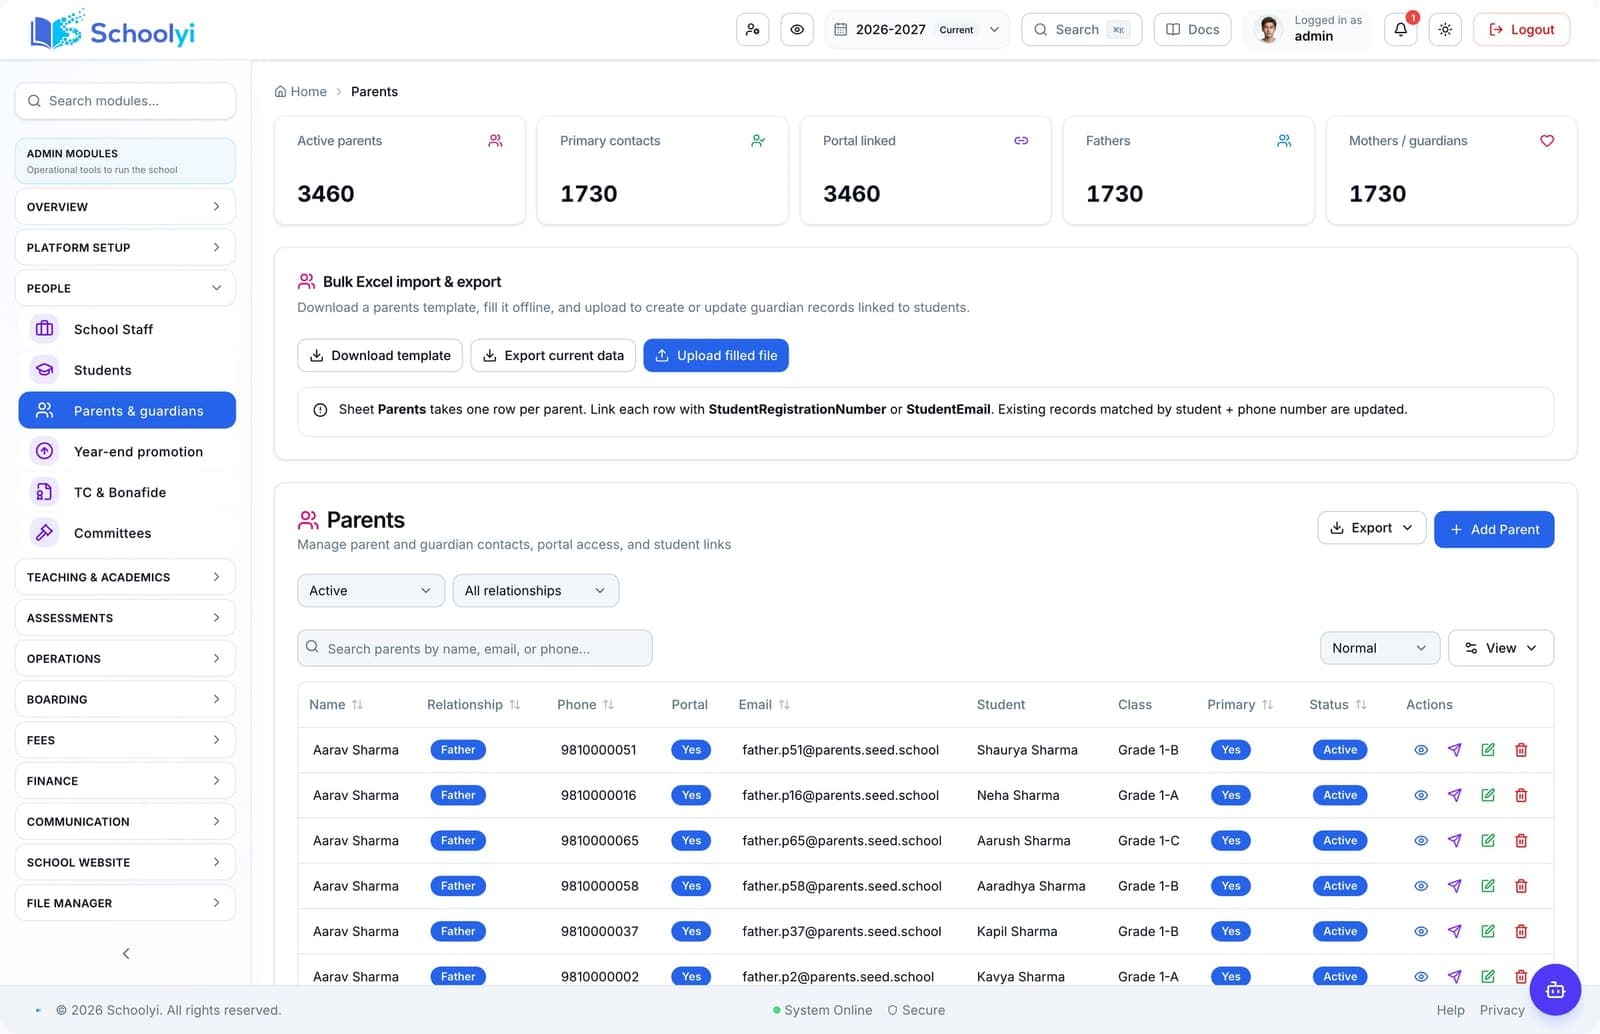View details for Aarush Sharma's parent row
This screenshot has height=1034, width=1600.
pos(1421,841)
